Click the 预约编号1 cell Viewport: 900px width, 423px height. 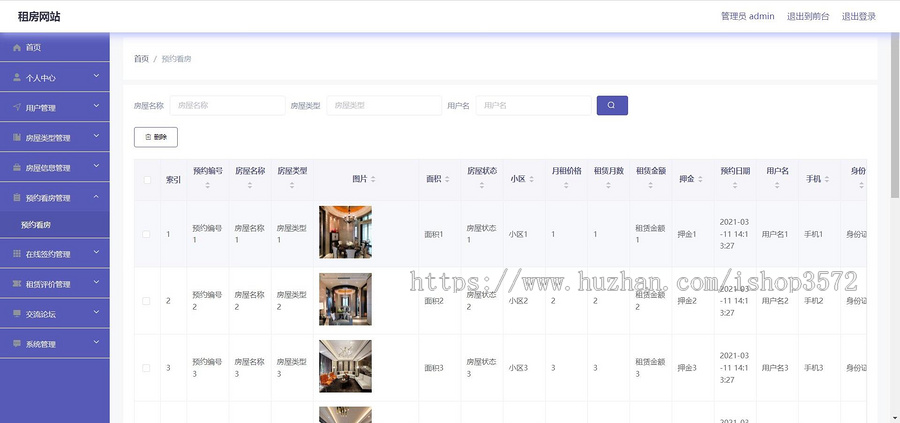pos(207,234)
